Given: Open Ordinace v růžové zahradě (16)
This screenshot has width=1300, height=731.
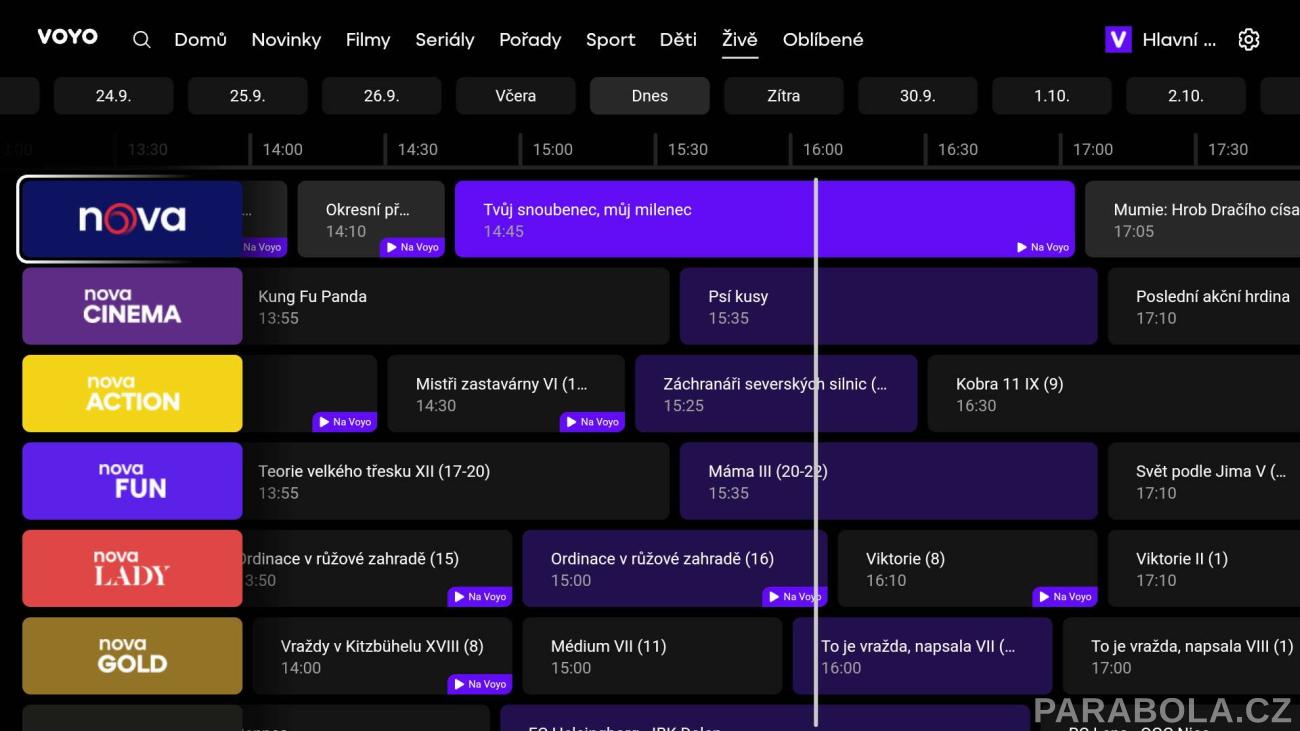Looking at the screenshot, I should 675,569.
